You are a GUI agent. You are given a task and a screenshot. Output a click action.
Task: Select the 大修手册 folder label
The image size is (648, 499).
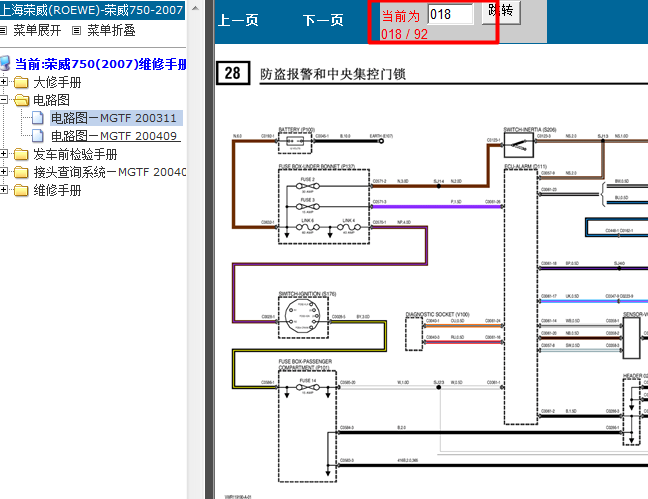coord(57,82)
